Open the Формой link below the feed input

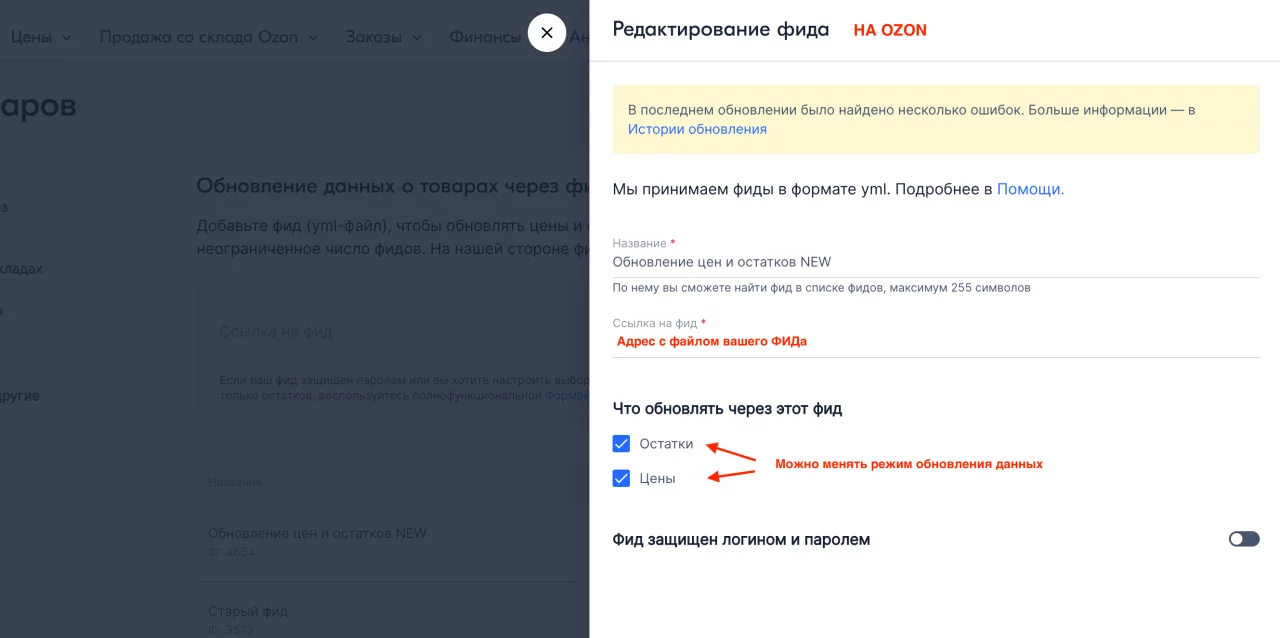(x=567, y=396)
